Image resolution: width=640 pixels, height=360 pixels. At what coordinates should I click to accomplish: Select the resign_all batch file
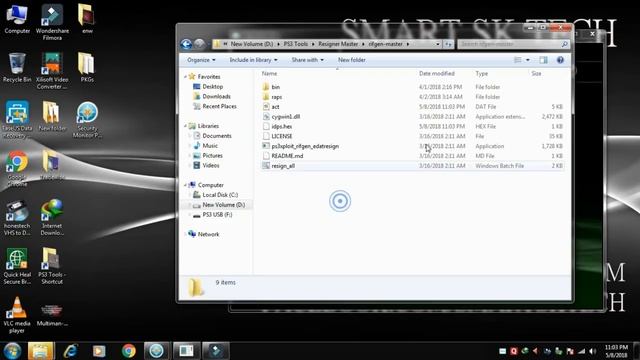(x=412, y=166)
